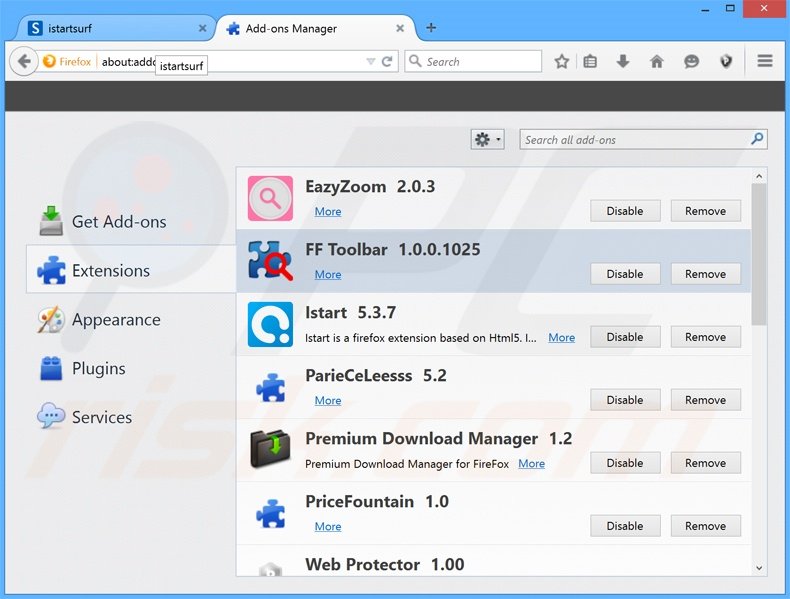The height and width of the screenshot is (599, 790).
Task: Click the browser Search box
Action: click(x=473, y=61)
